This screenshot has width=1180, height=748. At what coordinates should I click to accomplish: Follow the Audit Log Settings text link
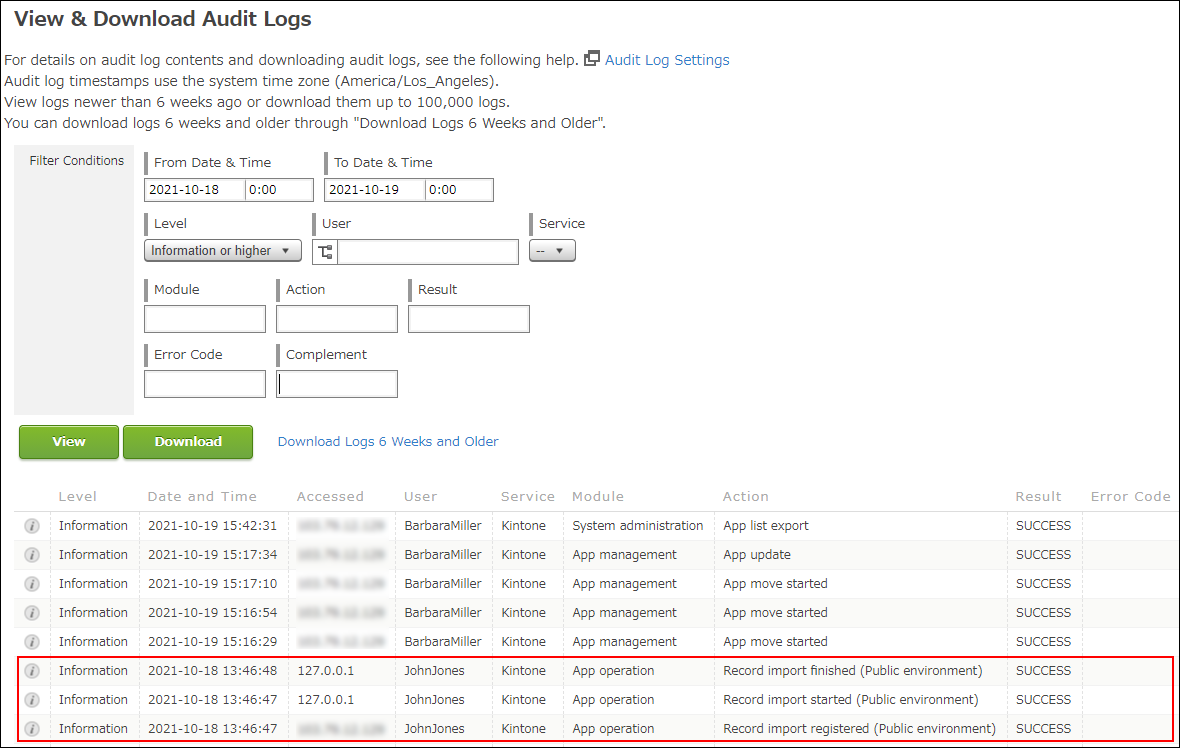click(x=667, y=59)
